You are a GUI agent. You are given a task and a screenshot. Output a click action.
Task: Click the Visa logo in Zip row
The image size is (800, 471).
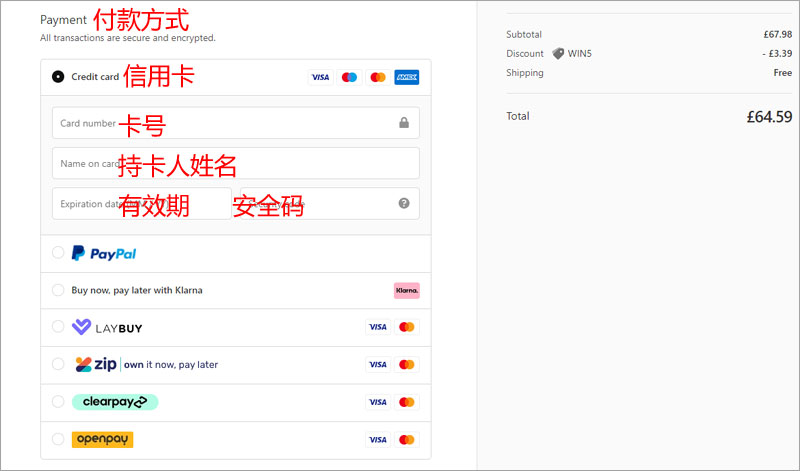[378, 364]
